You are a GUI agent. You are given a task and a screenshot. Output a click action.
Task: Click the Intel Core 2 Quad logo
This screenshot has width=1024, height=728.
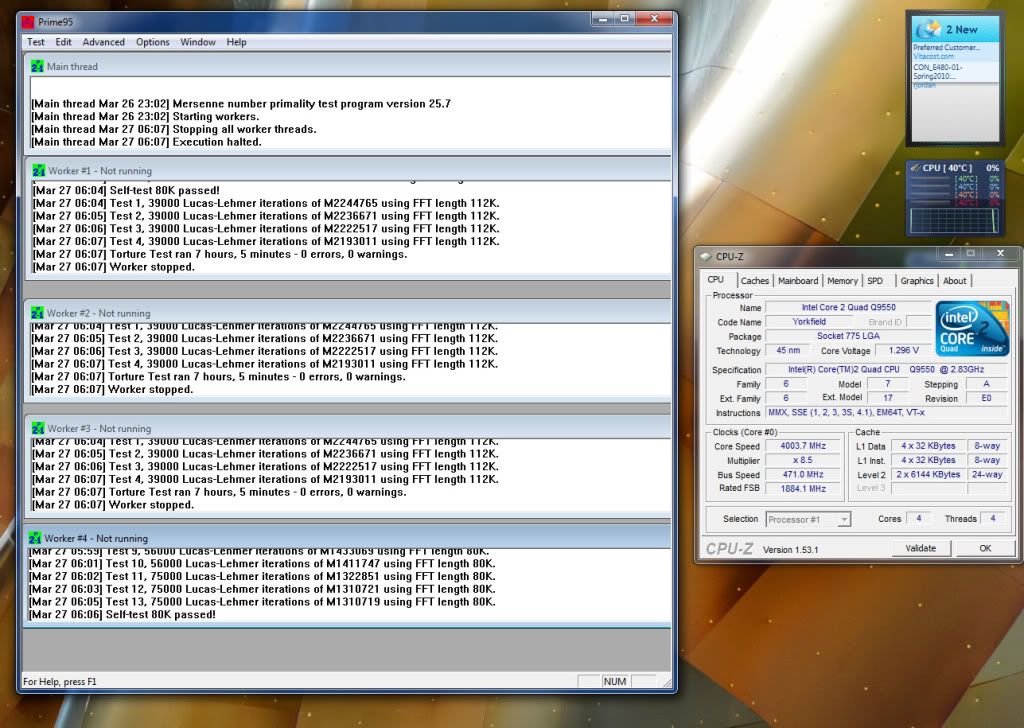point(972,328)
